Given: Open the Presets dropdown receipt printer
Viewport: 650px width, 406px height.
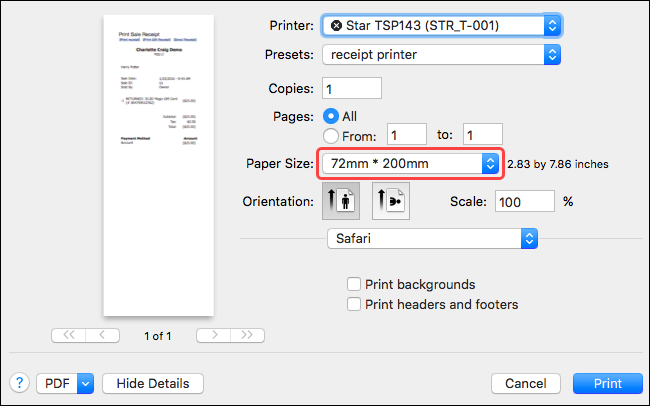Looking at the screenshot, I should tap(441, 55).
